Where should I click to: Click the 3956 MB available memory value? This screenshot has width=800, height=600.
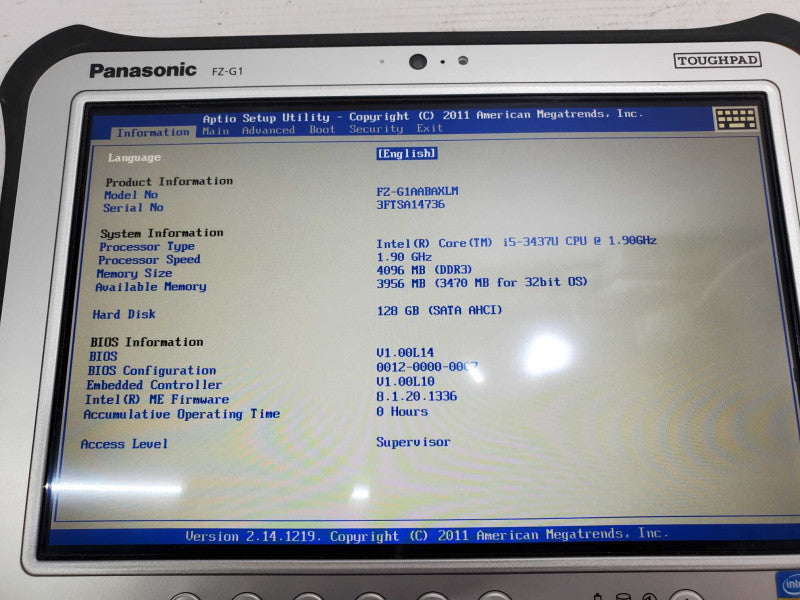click(482, 282)
